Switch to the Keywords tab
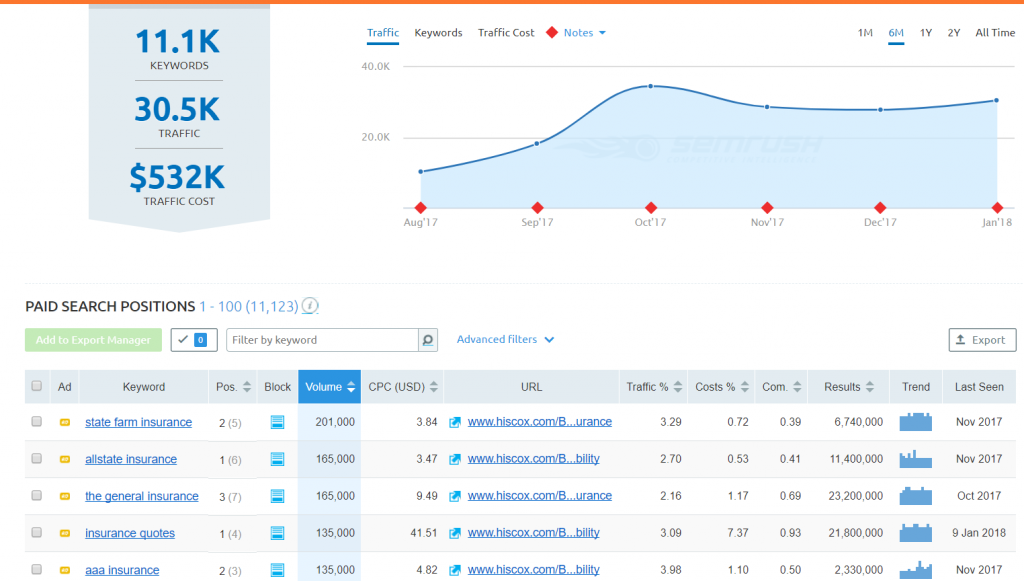 pos(438,32)
